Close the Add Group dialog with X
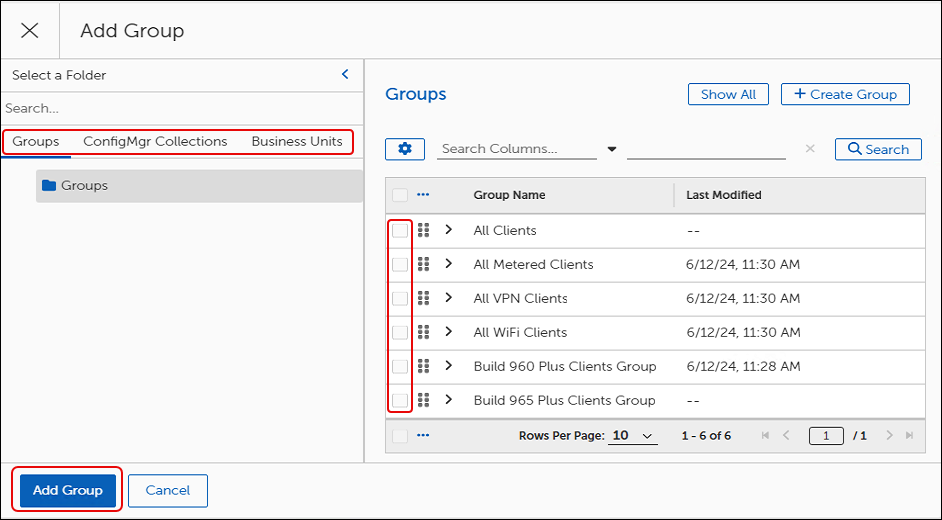This screenshot has width=942, height=520. (x=29, y=30)
